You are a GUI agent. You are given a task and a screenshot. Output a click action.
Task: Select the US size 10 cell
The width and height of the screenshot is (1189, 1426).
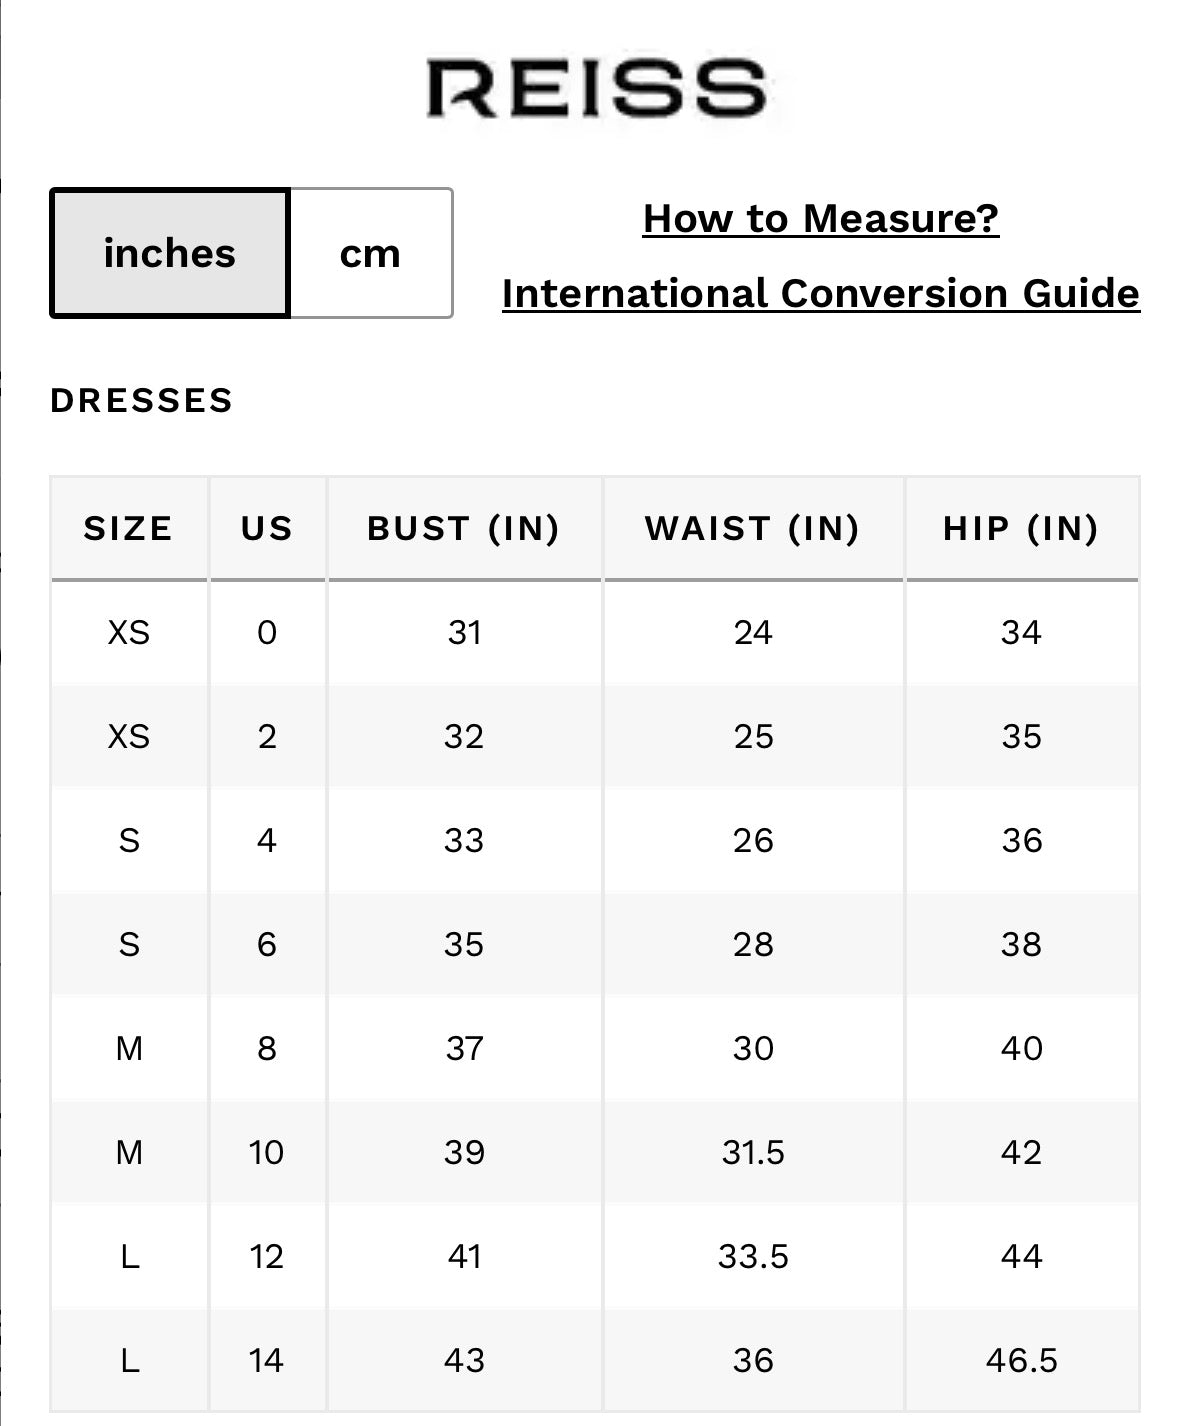click(267, 1152)
